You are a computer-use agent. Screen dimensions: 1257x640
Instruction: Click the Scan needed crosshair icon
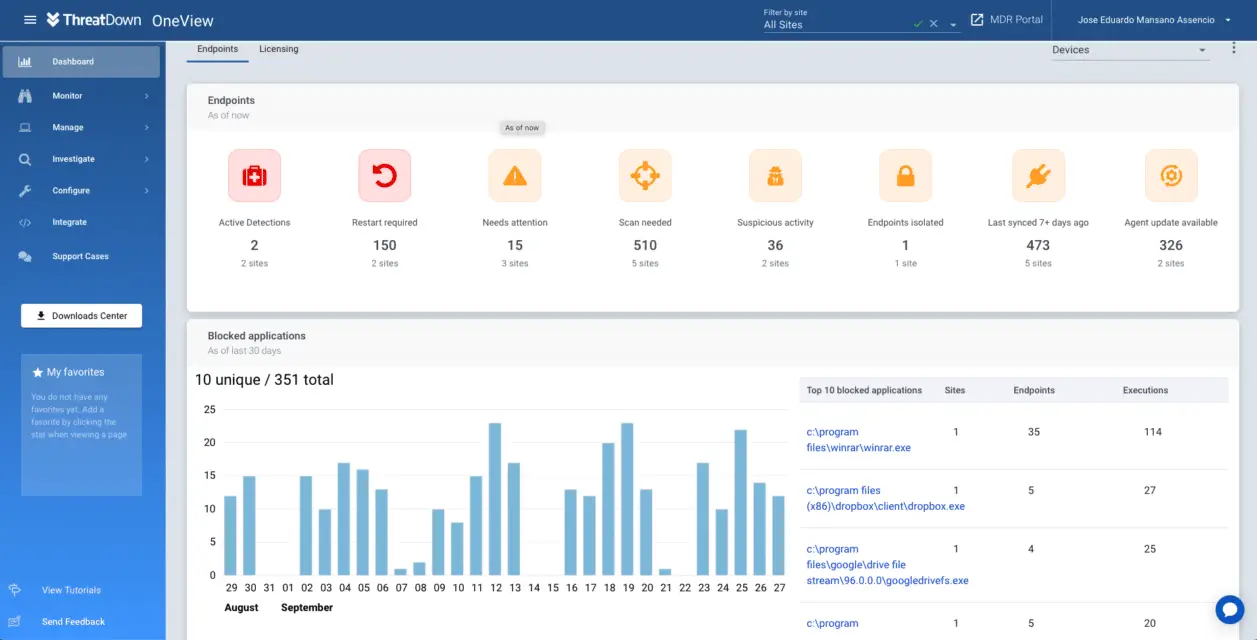(x=644, y=175)
